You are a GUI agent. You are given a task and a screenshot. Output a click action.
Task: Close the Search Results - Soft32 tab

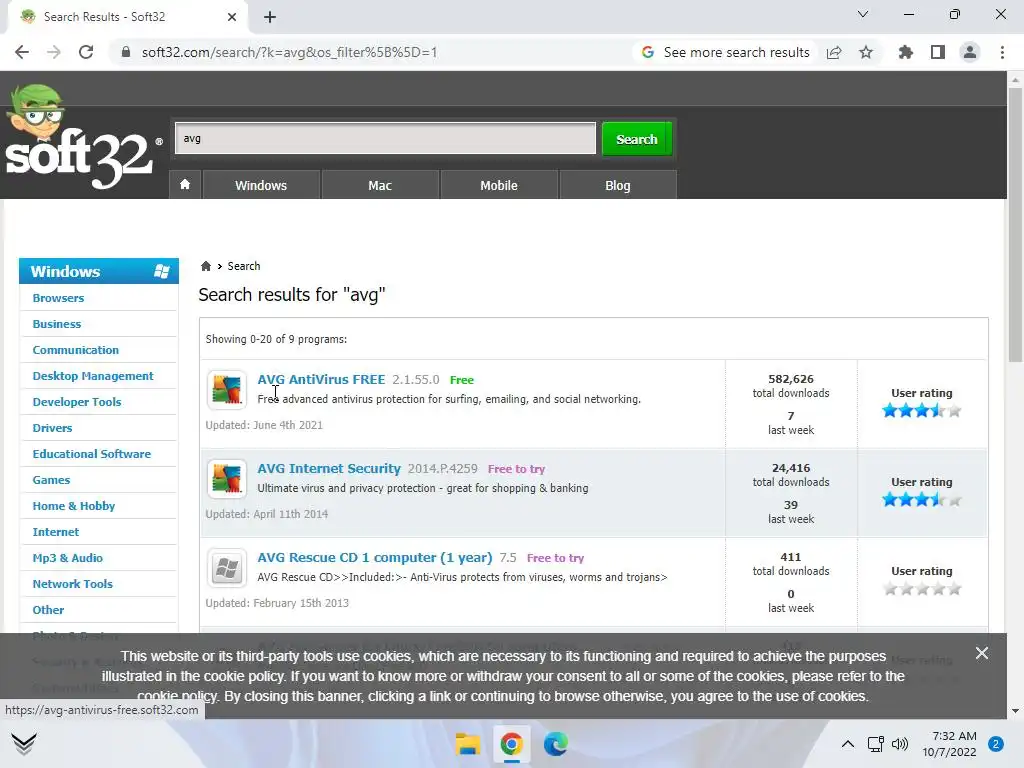point(232,17)
